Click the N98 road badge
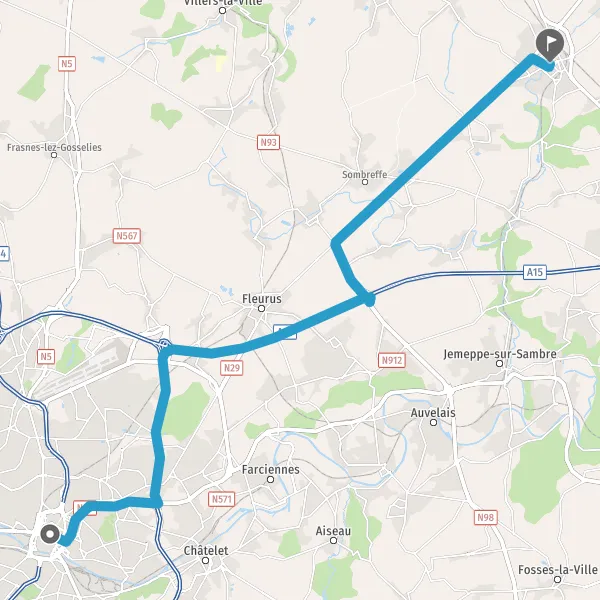This screenshot has width=600, height=600. click(486, 517)
